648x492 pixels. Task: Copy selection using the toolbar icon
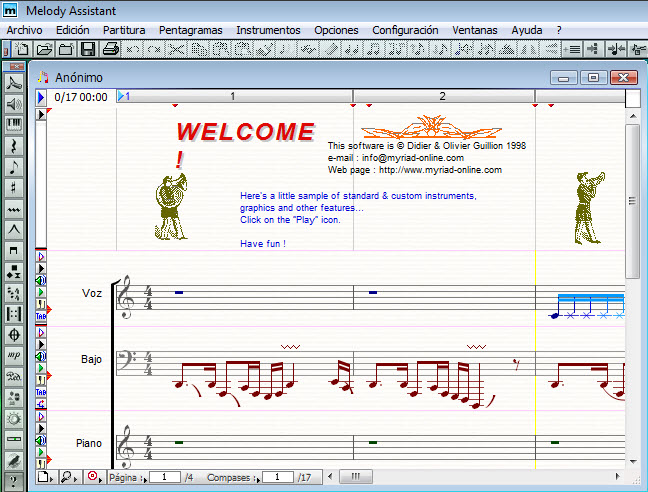click(199, 49)
